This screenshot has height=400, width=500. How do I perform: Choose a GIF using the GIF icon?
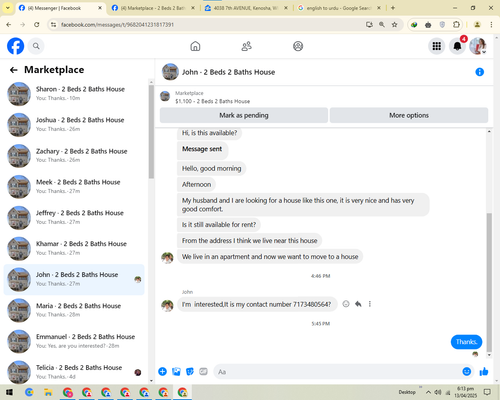[203, 371]
